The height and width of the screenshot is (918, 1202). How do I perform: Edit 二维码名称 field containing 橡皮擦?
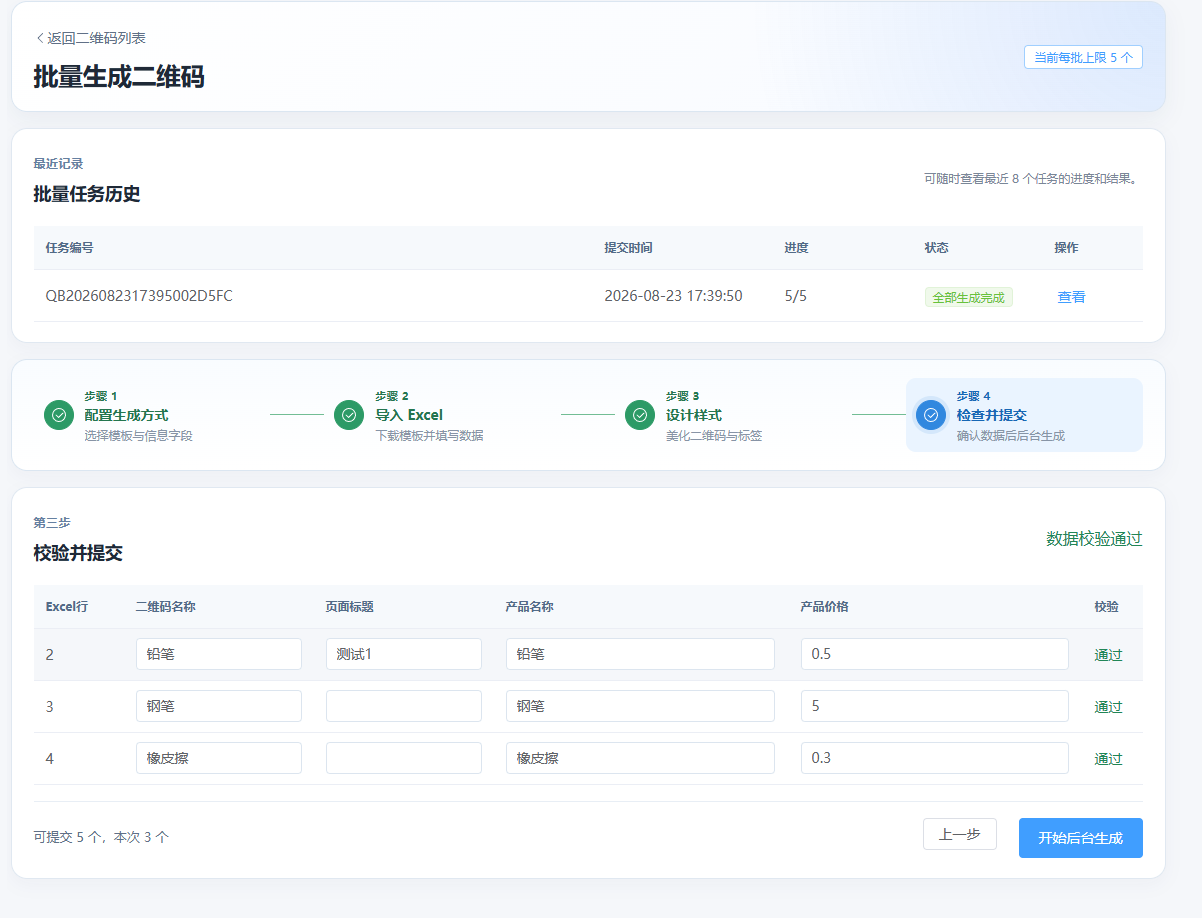pyautogui.click(x=219, y=758)
